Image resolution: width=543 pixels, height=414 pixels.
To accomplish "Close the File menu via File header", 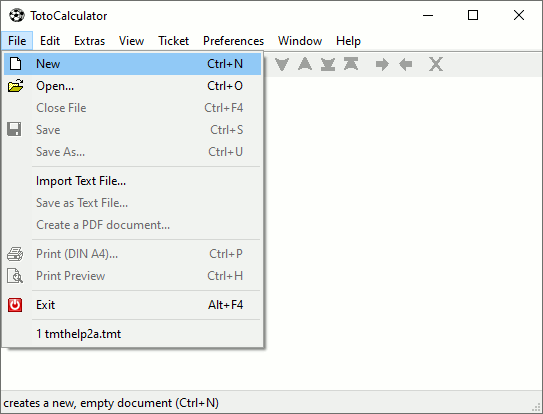I will tap(17, 41).
